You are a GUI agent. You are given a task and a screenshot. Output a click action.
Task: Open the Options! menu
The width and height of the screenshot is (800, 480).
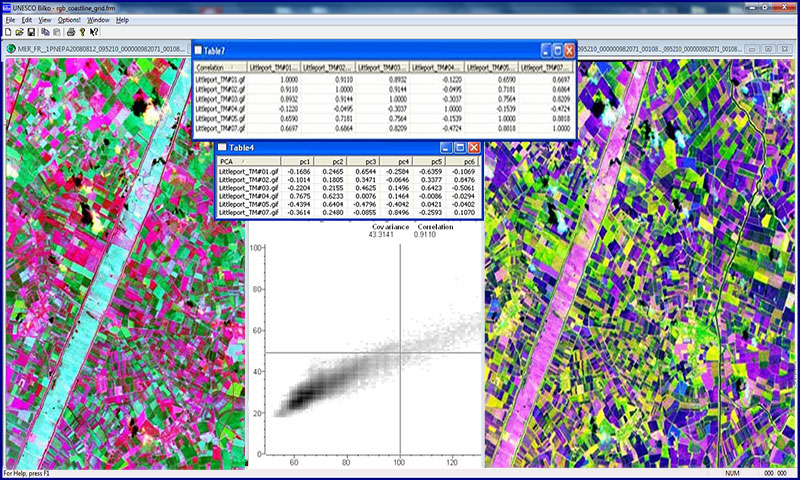click(x=69, y=20)
